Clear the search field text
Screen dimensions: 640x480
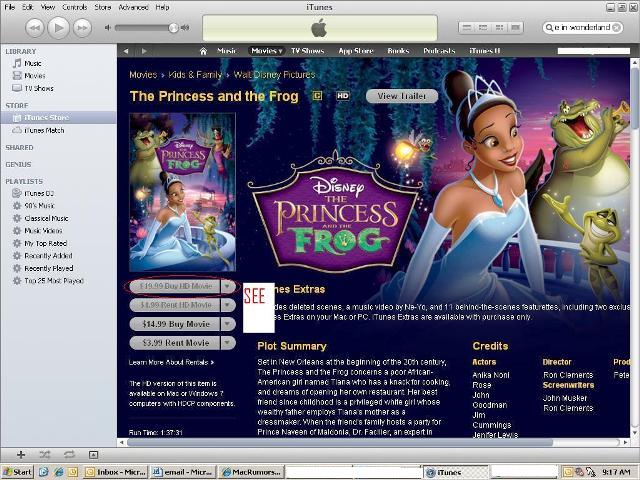[x=617, y=27]
